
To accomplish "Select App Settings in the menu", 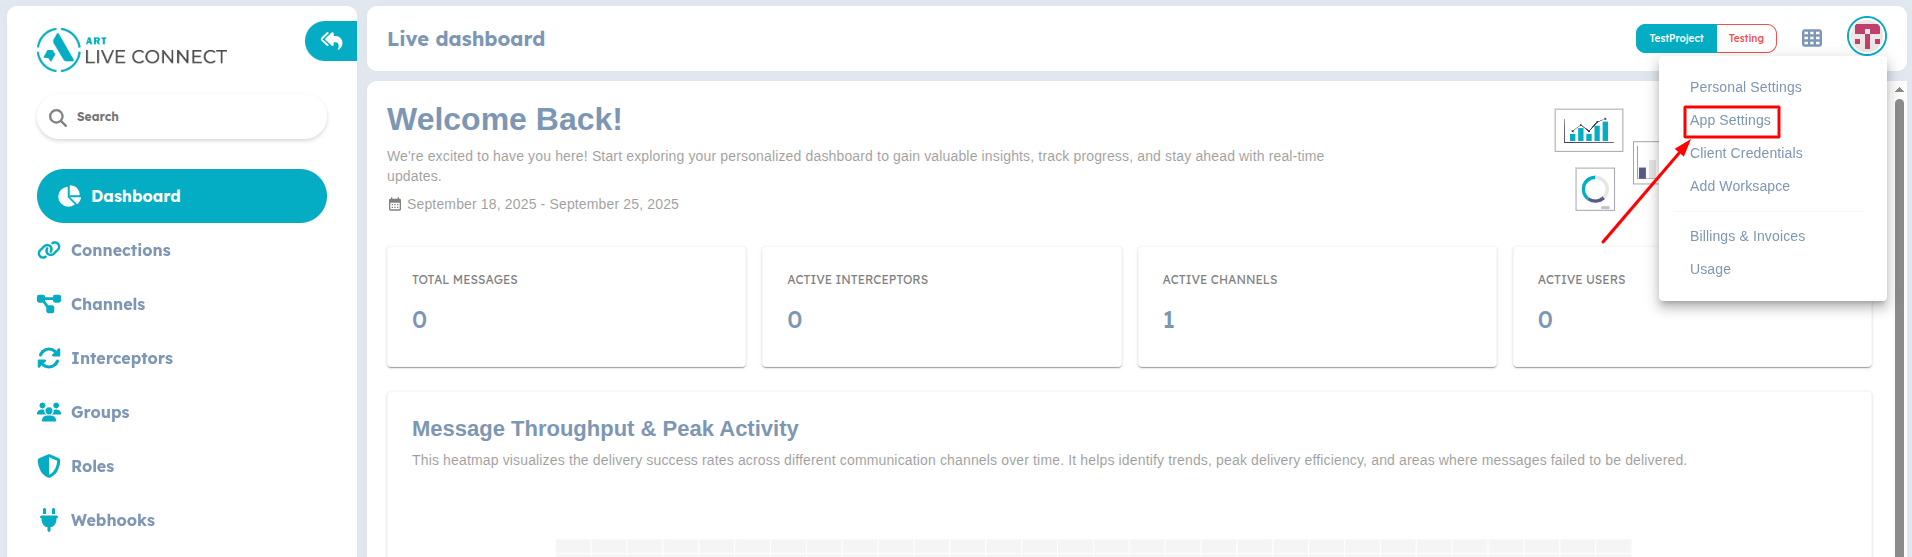I will tap(1730, 120).
